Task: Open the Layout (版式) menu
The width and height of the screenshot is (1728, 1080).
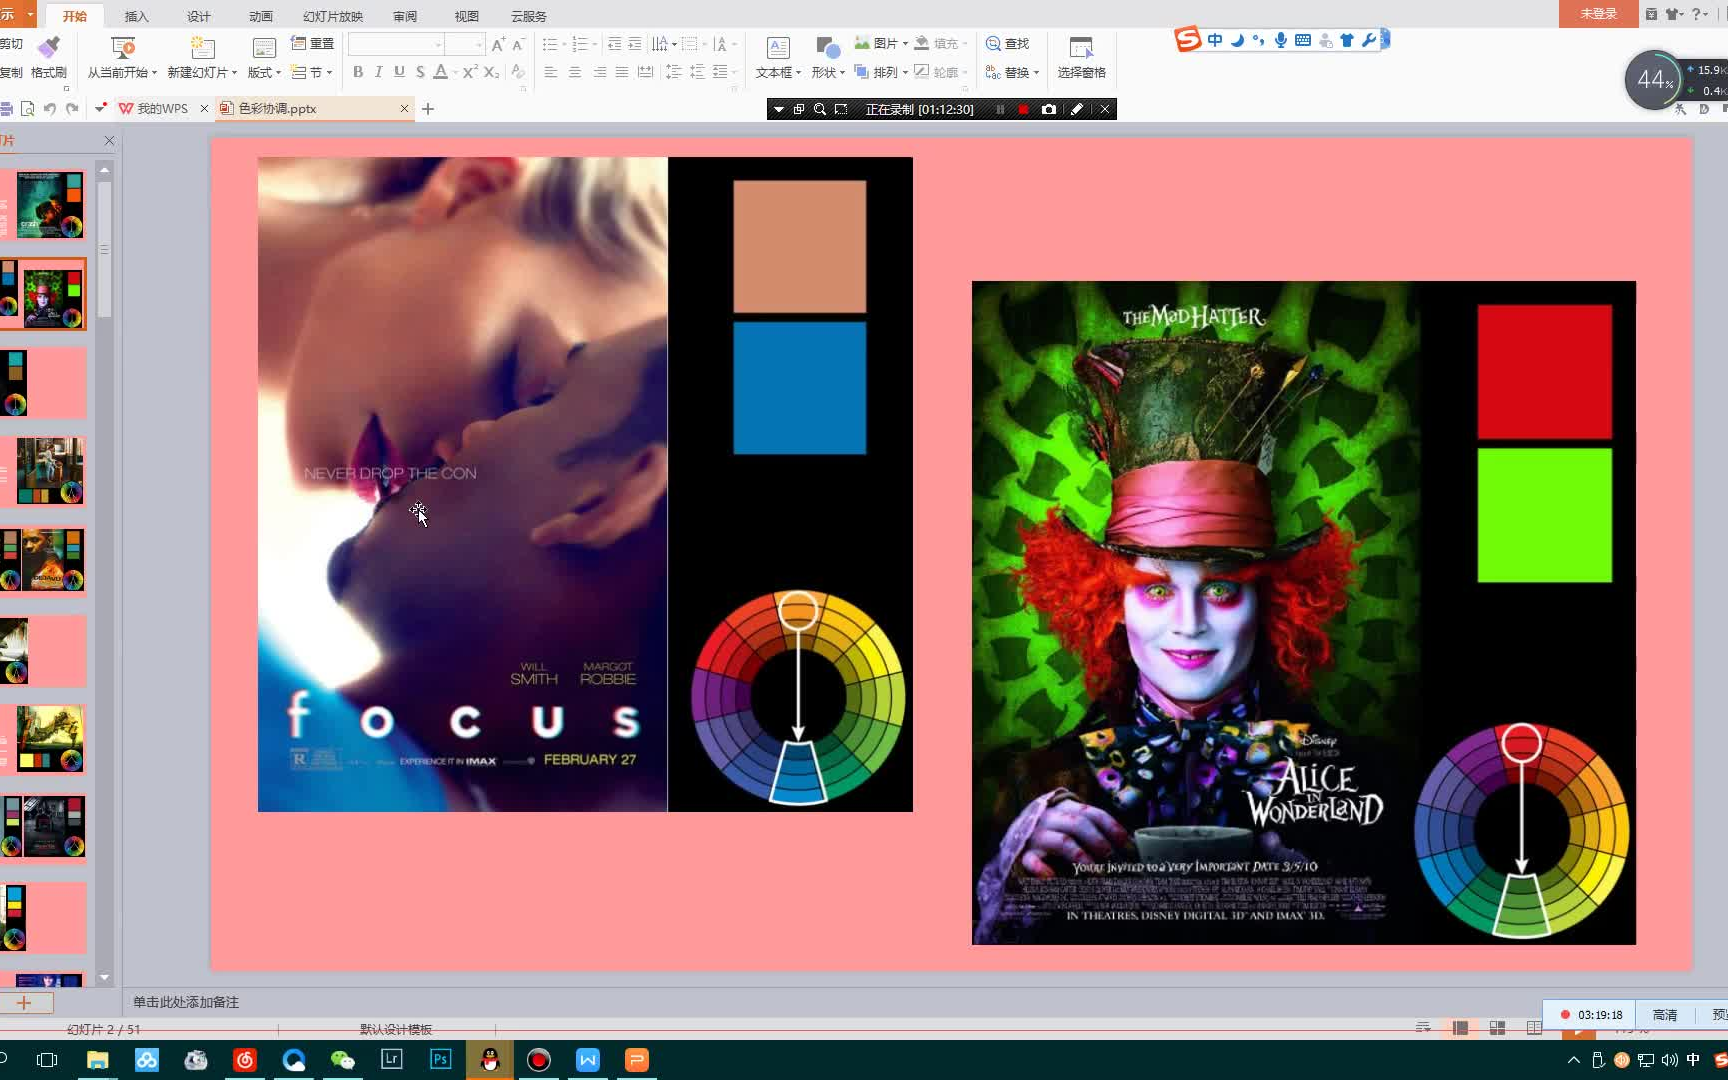Action: (264, 58)
